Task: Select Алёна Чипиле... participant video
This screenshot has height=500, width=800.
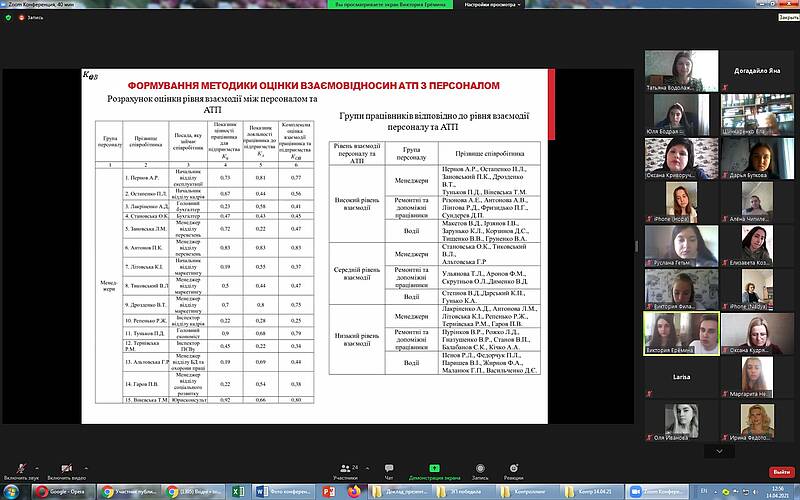Action: [757, 202]
